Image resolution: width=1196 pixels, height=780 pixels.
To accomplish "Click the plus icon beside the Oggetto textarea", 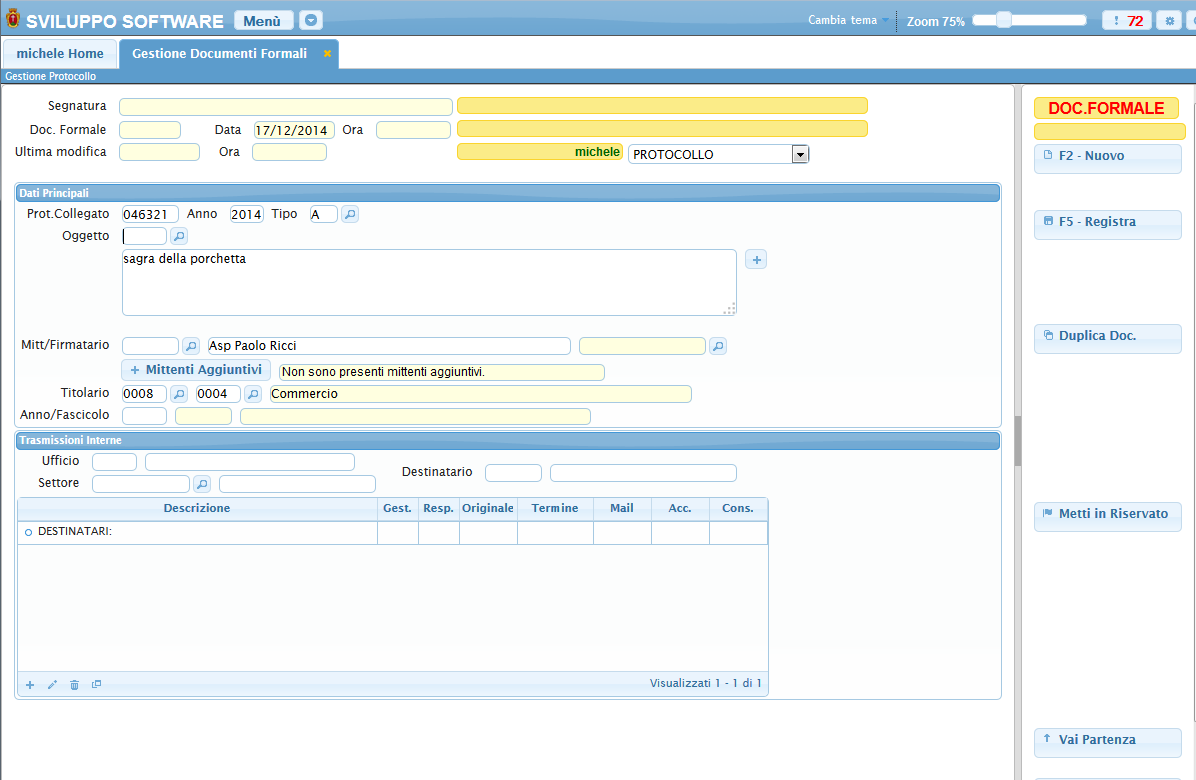I will [757, 260].
